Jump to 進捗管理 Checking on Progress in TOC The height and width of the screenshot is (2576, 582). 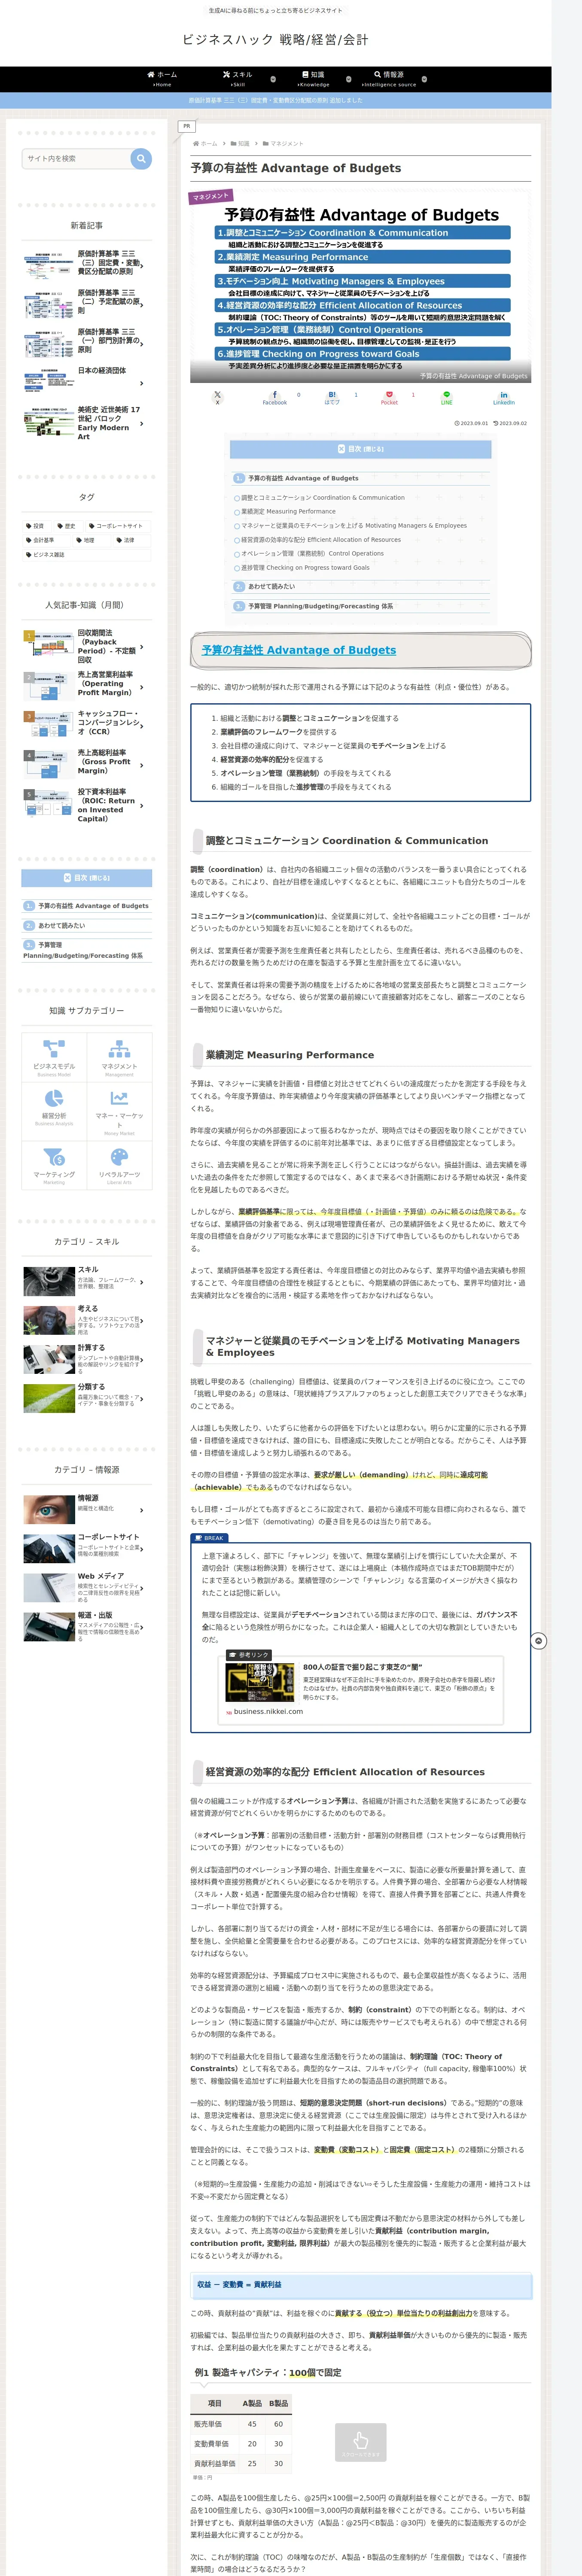coord(305,567)
